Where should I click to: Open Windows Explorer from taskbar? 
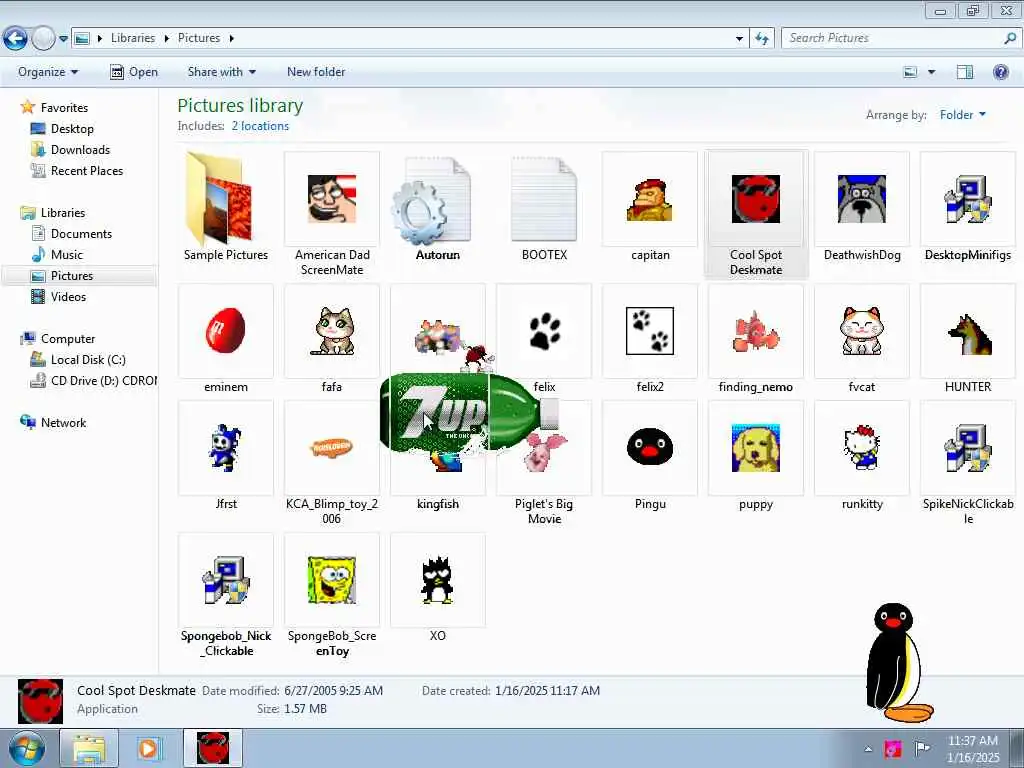point(89,748)
